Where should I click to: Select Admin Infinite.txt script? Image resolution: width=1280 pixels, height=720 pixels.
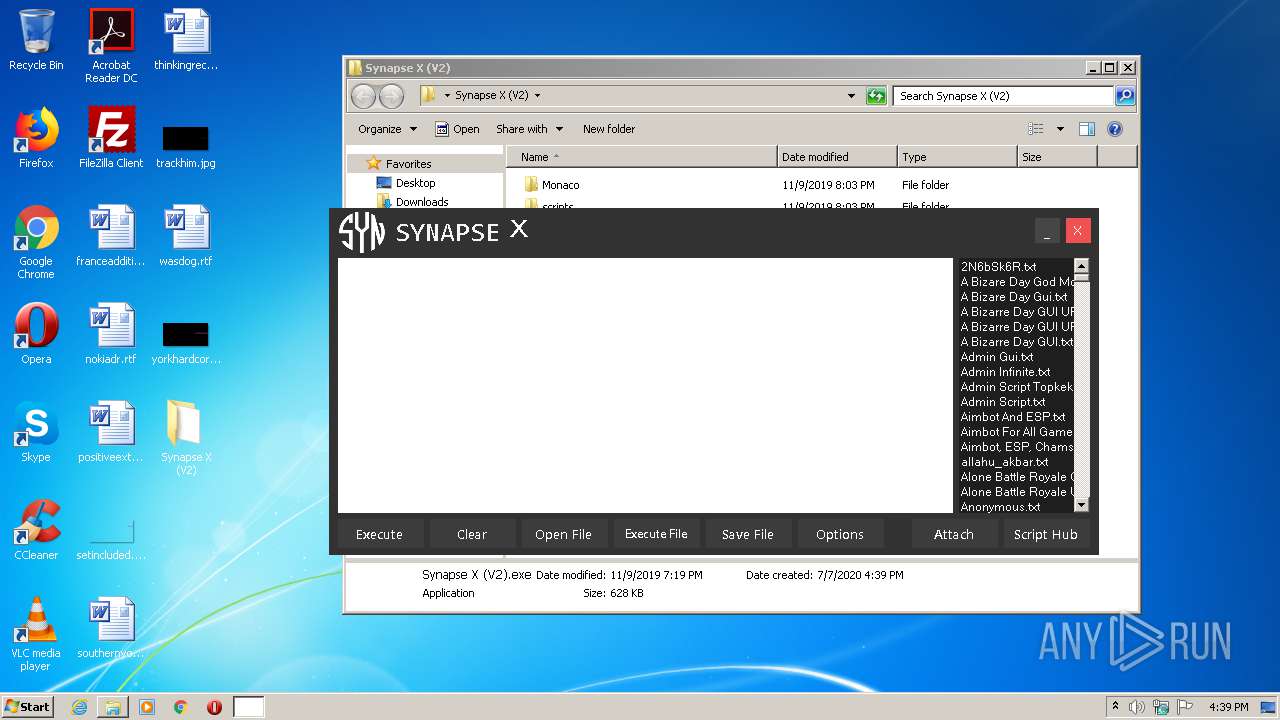click(x=1005, y=372)
